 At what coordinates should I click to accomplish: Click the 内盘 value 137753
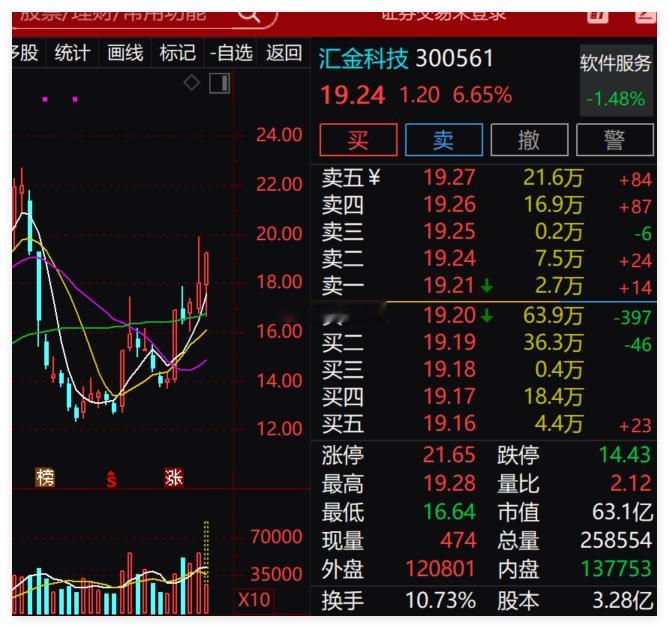click(616, 569)
